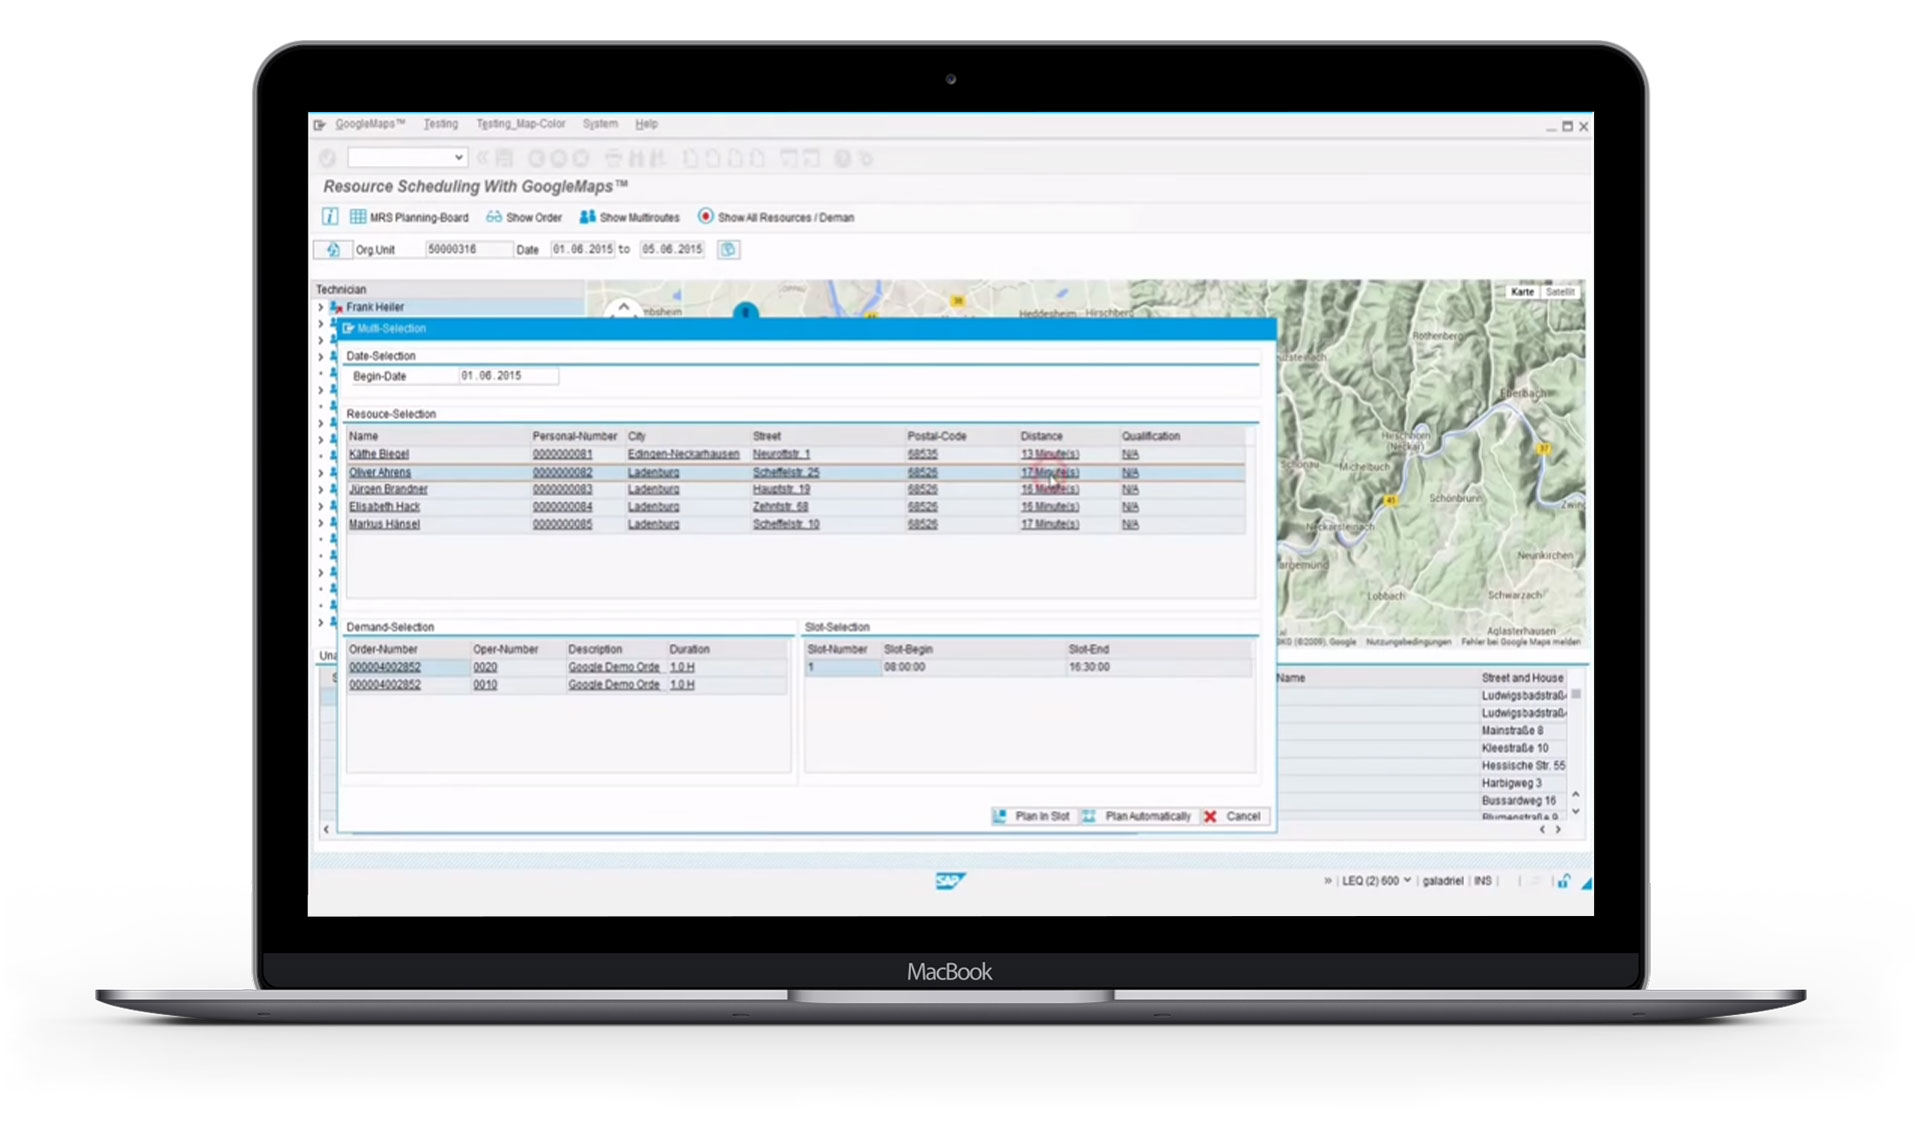Open the GoogleMaps menu

click(x=370, y=124)
